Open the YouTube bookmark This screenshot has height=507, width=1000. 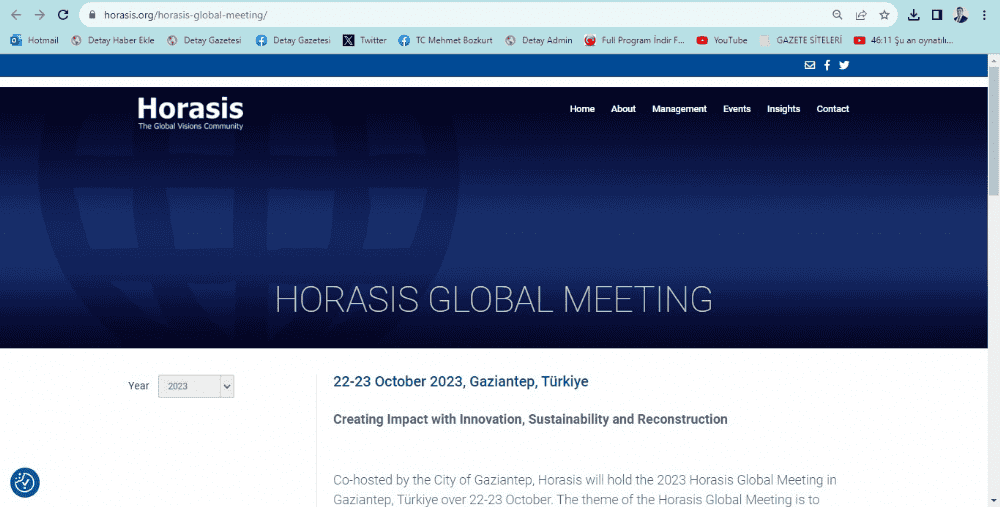coord(722,40)
